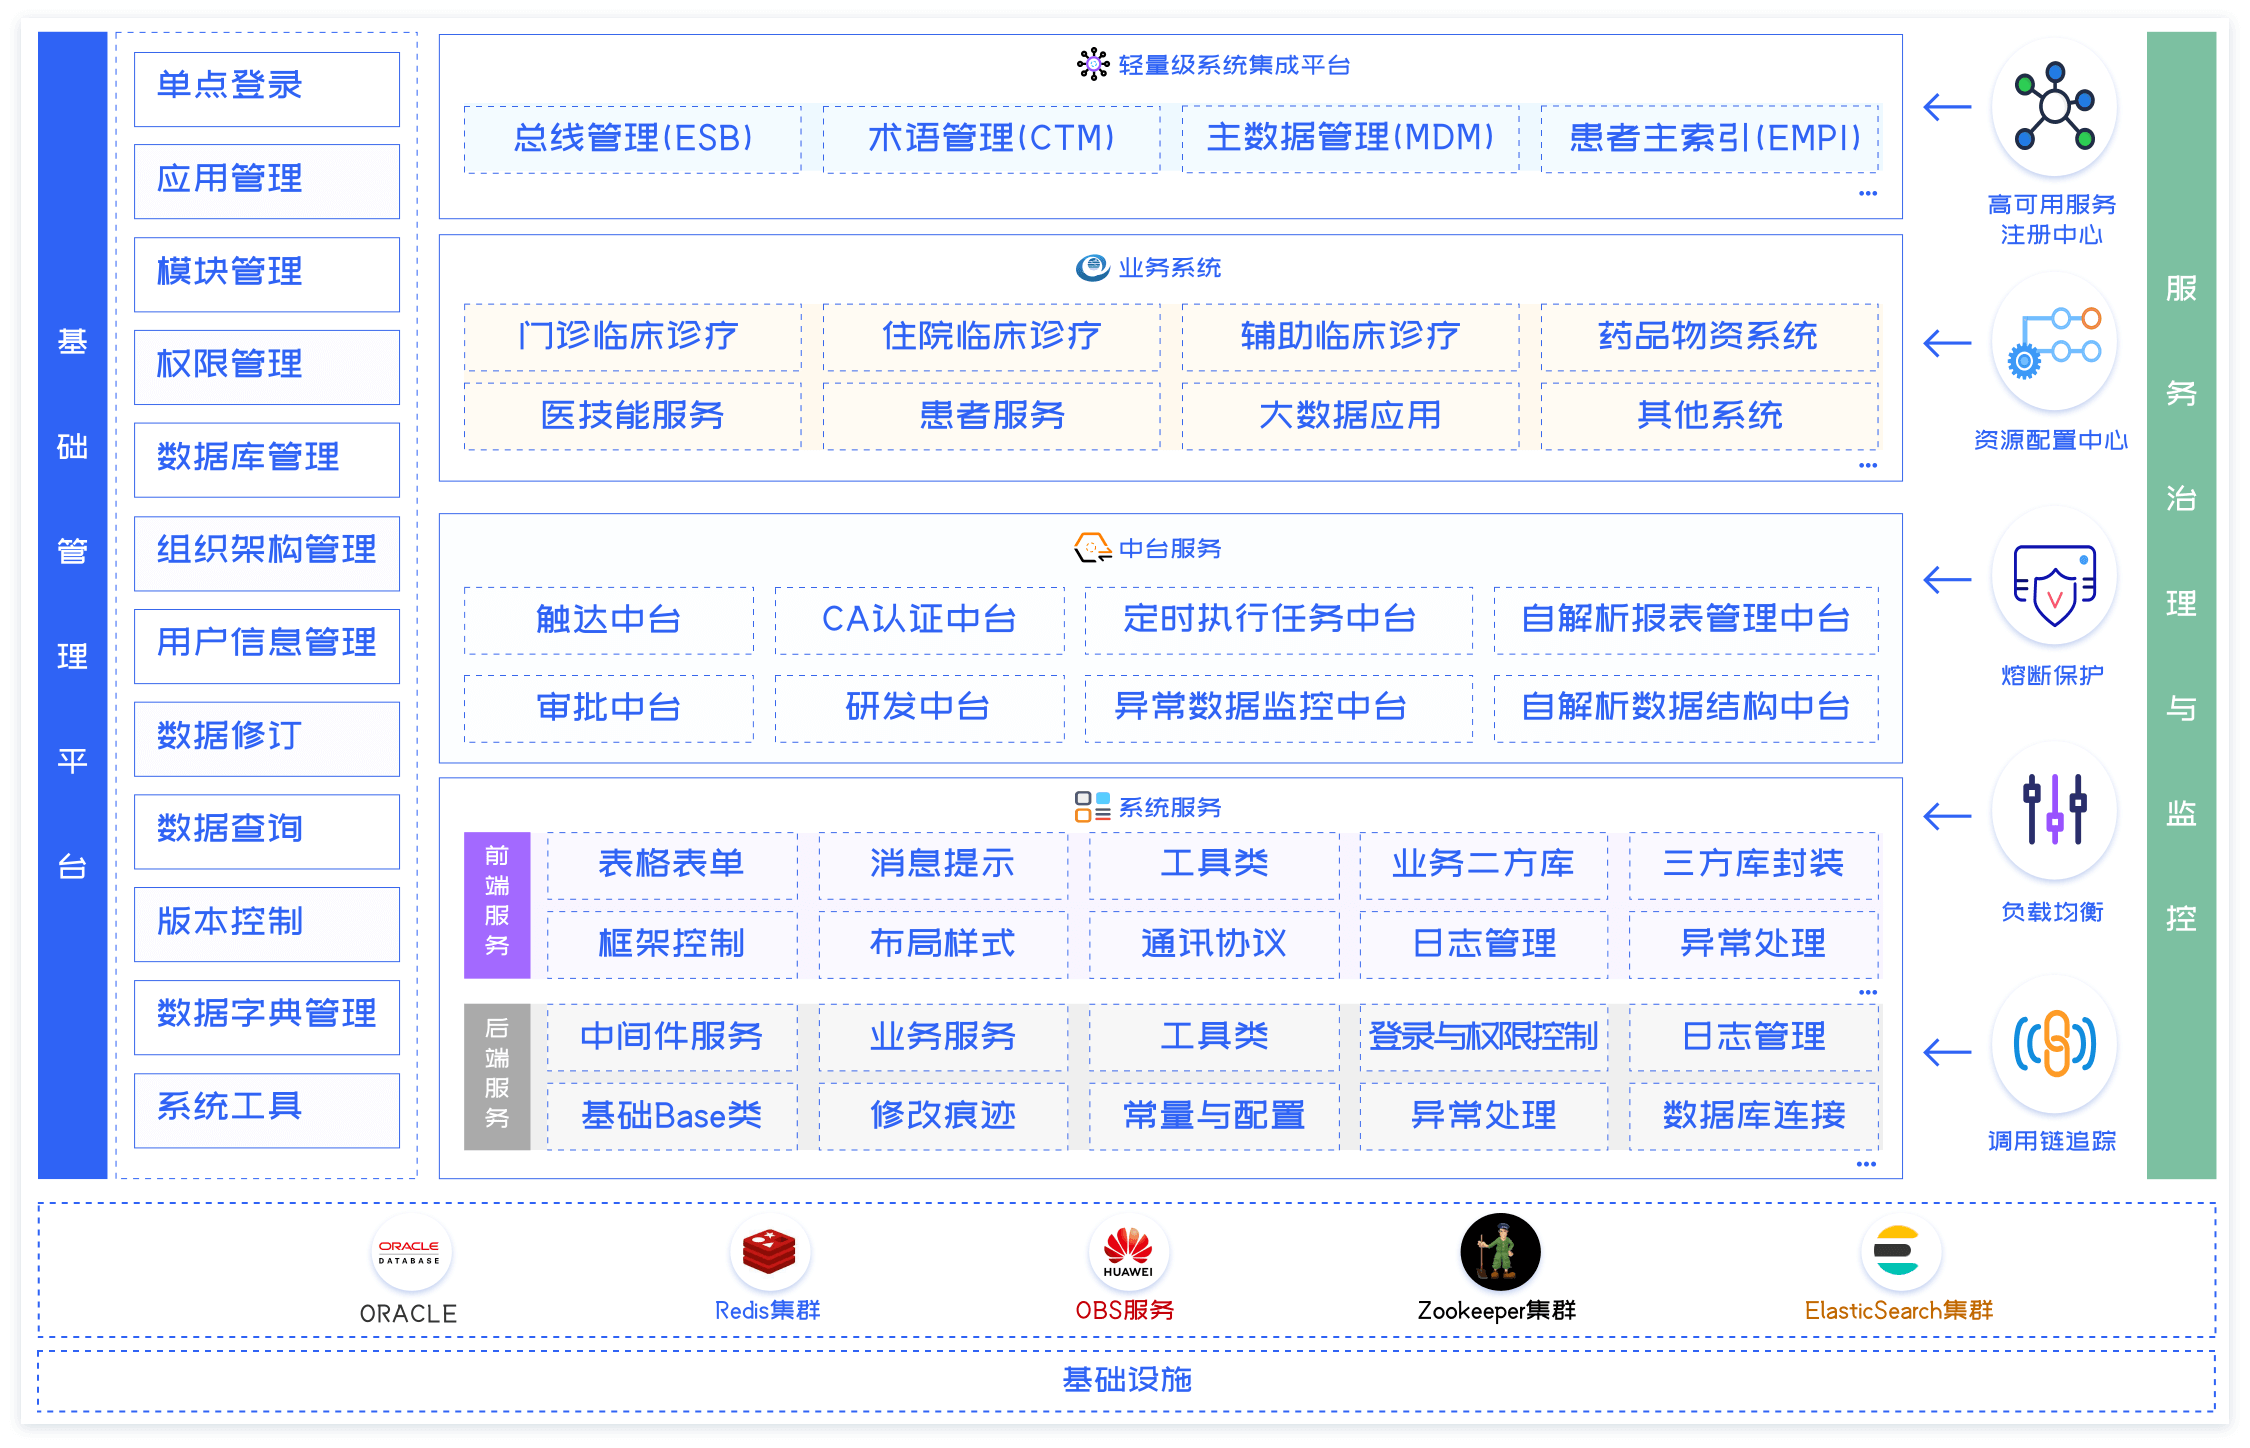Select 数据字典管理 item
The width and height of the screenshot is (2250, 1448).
pos(267,1018)
